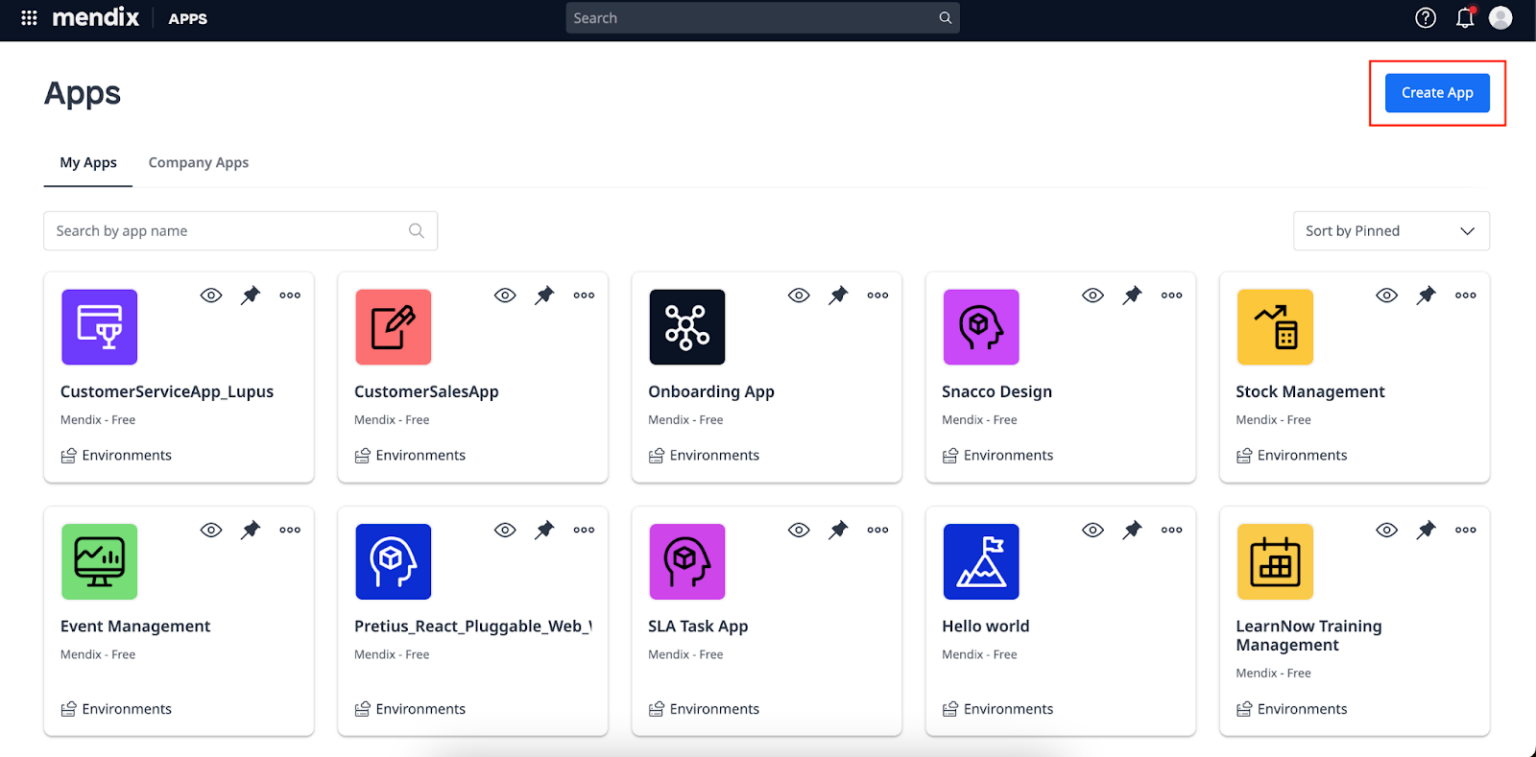Open the notifications bell icon
The image size is (1536, 757).
click(1464, 17)
